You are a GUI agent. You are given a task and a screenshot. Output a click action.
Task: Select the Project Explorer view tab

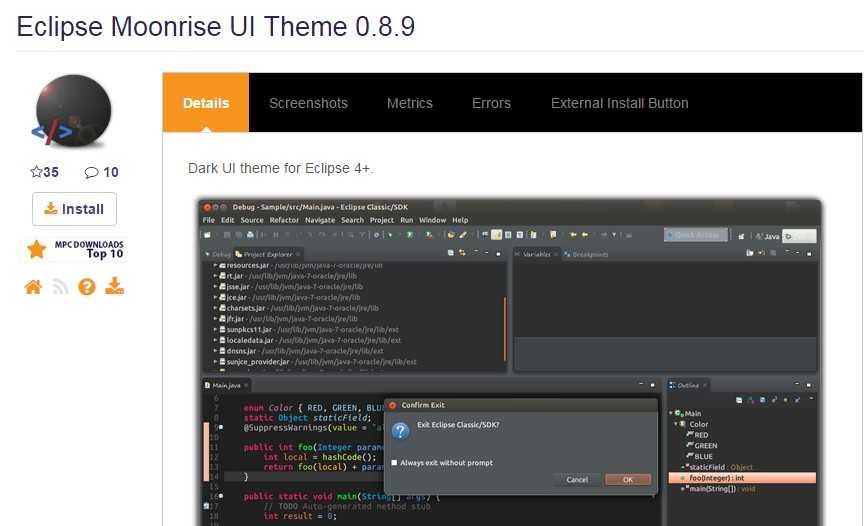(x=267, y=254)
